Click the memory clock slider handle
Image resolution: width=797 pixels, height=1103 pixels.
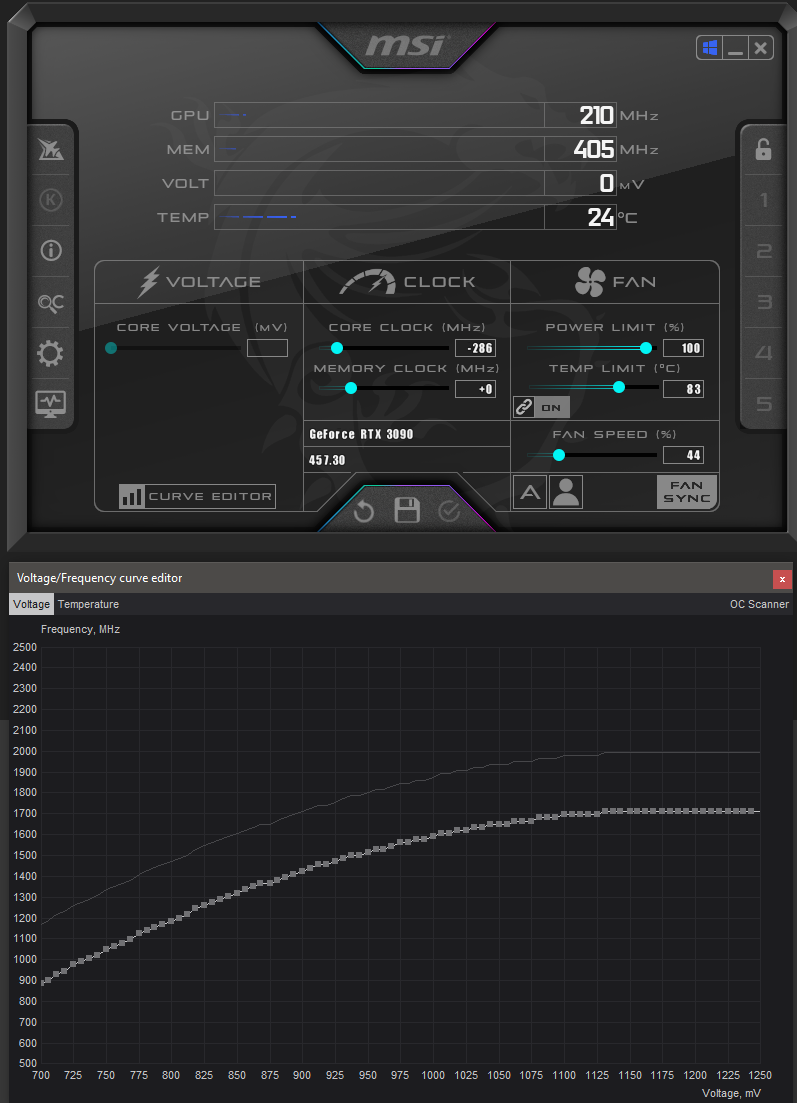[351, 388]
